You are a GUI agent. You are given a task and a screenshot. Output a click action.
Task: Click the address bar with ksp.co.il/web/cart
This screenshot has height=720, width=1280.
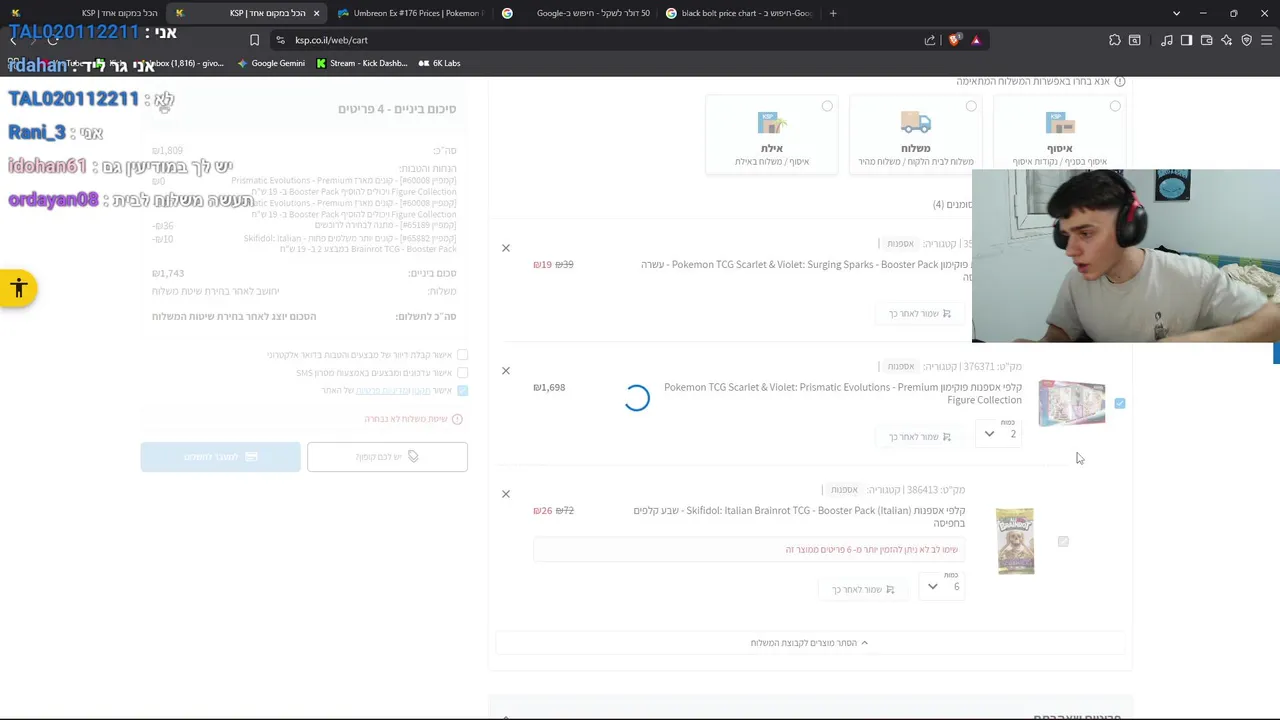pyautogui.click(x=600, y=40)
